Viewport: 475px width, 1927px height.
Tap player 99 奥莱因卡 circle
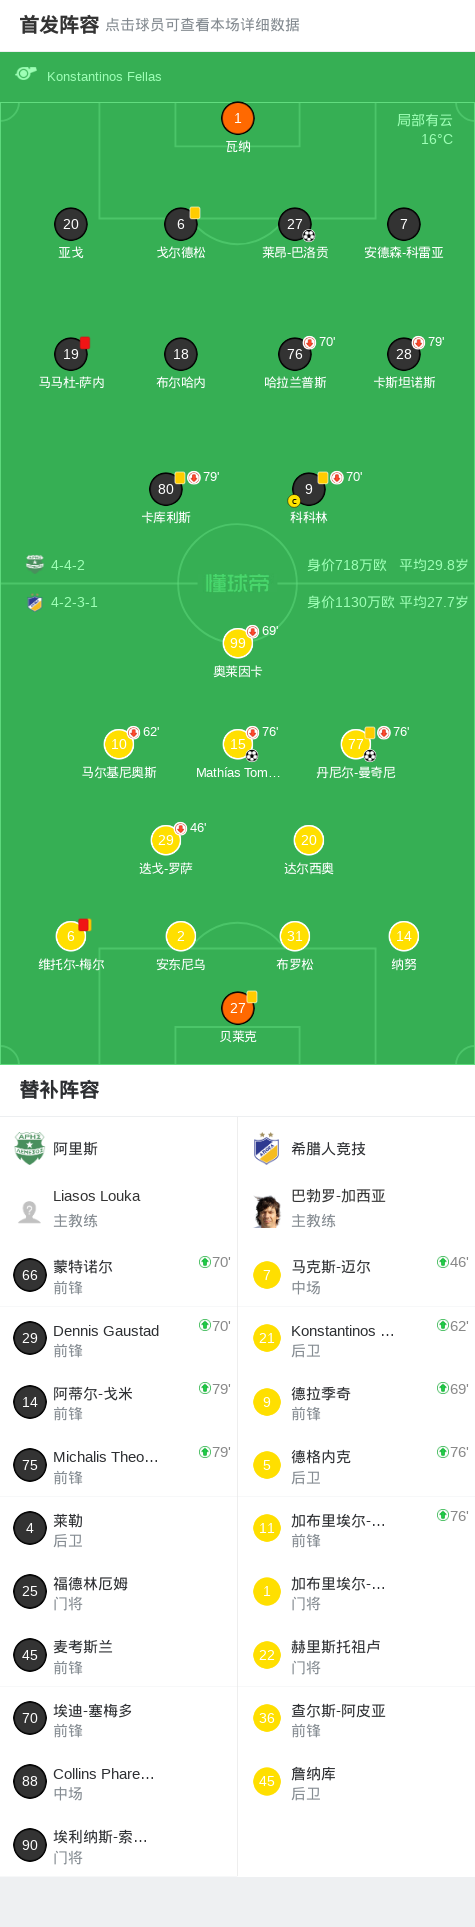pos(238,643)
